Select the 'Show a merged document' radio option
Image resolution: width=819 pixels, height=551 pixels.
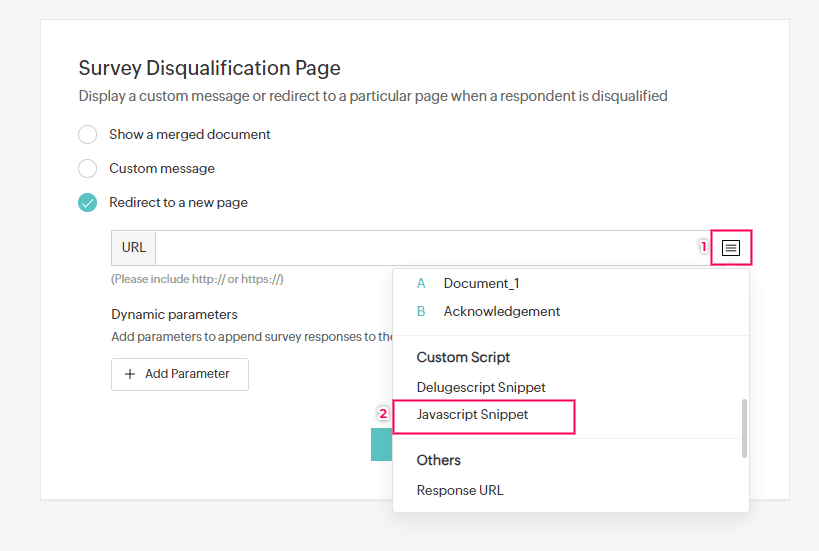[x=88, y=134]
